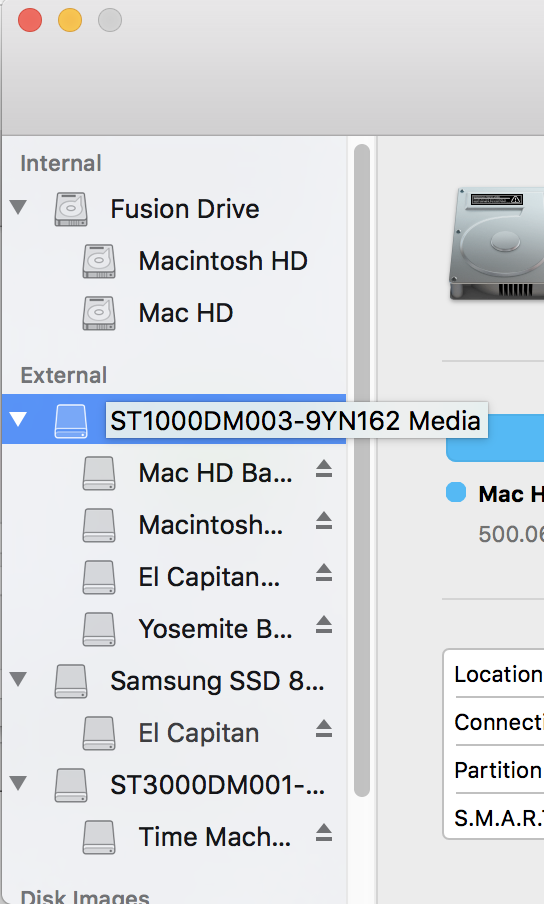Select Fusion Drive in sidebar

[174, 209]
